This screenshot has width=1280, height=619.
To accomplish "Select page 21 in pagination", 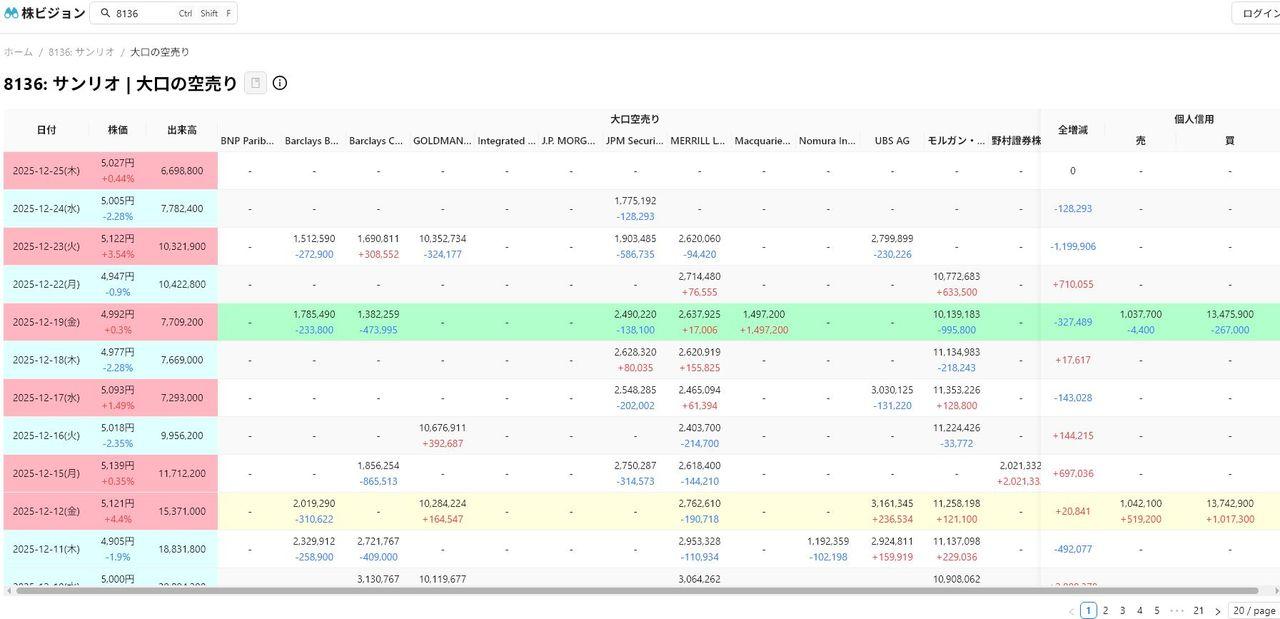I will coord(1198,611).
